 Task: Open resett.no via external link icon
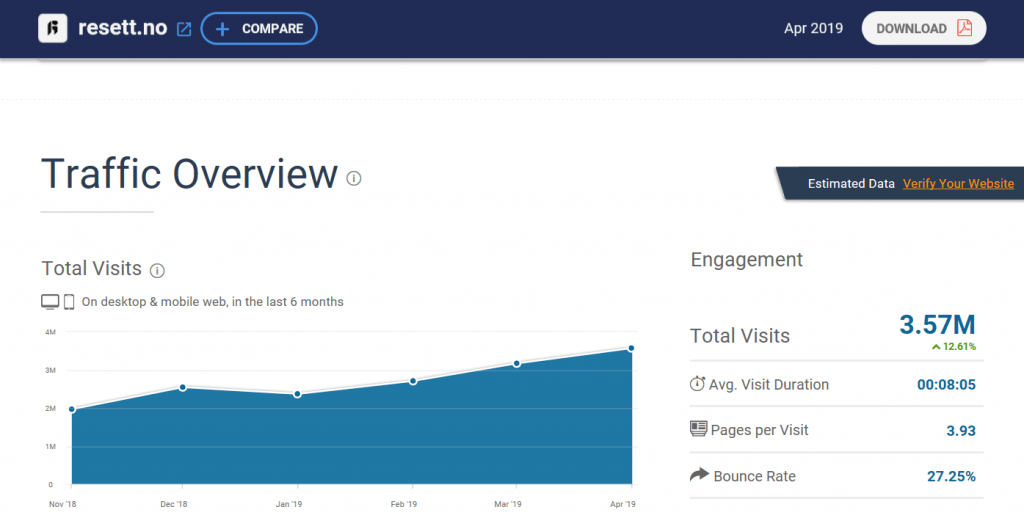pos(184,29)
